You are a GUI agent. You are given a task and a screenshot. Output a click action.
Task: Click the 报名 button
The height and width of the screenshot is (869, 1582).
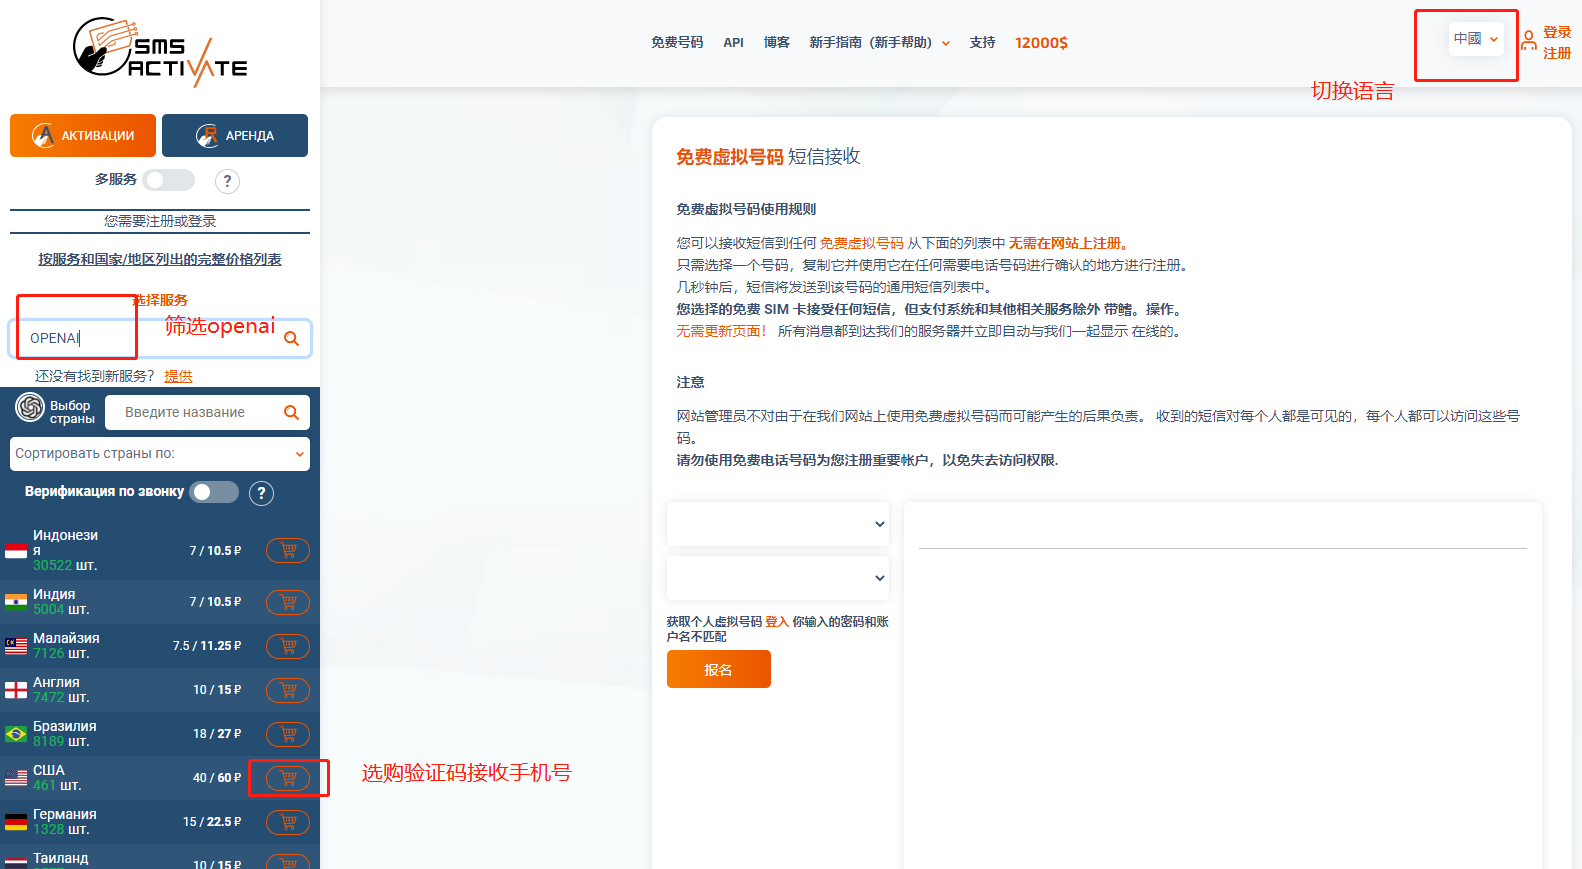tap(719, 669)
